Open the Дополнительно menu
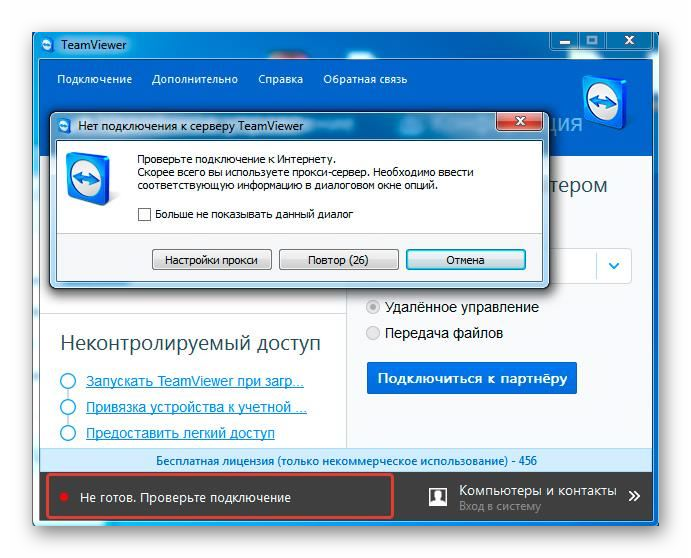The height and width of the screenshot is (558, 691). 195,79
